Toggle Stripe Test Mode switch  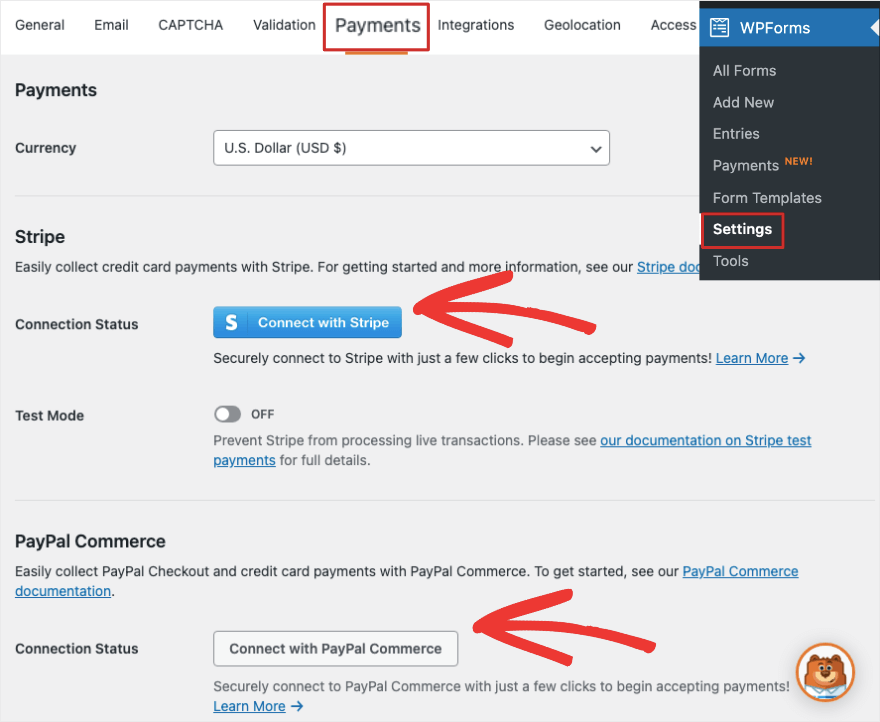click(227, 414)
